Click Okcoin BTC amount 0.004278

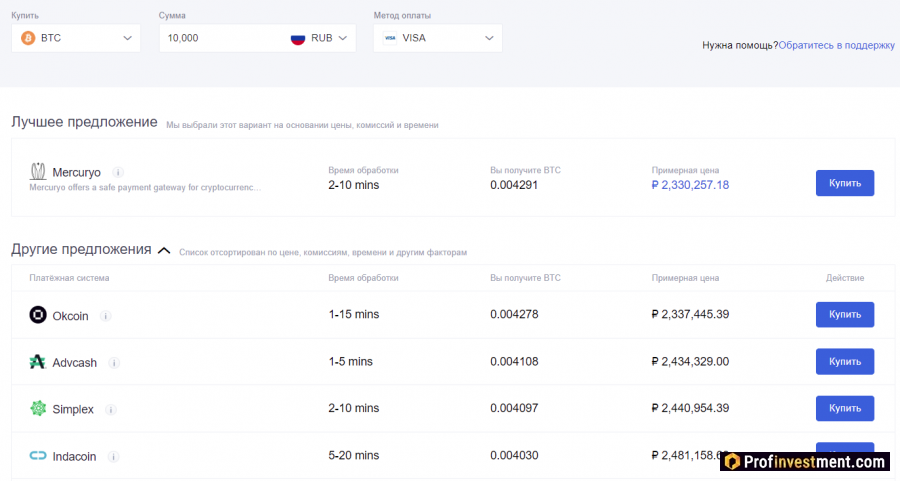click(x=514, y=314)
